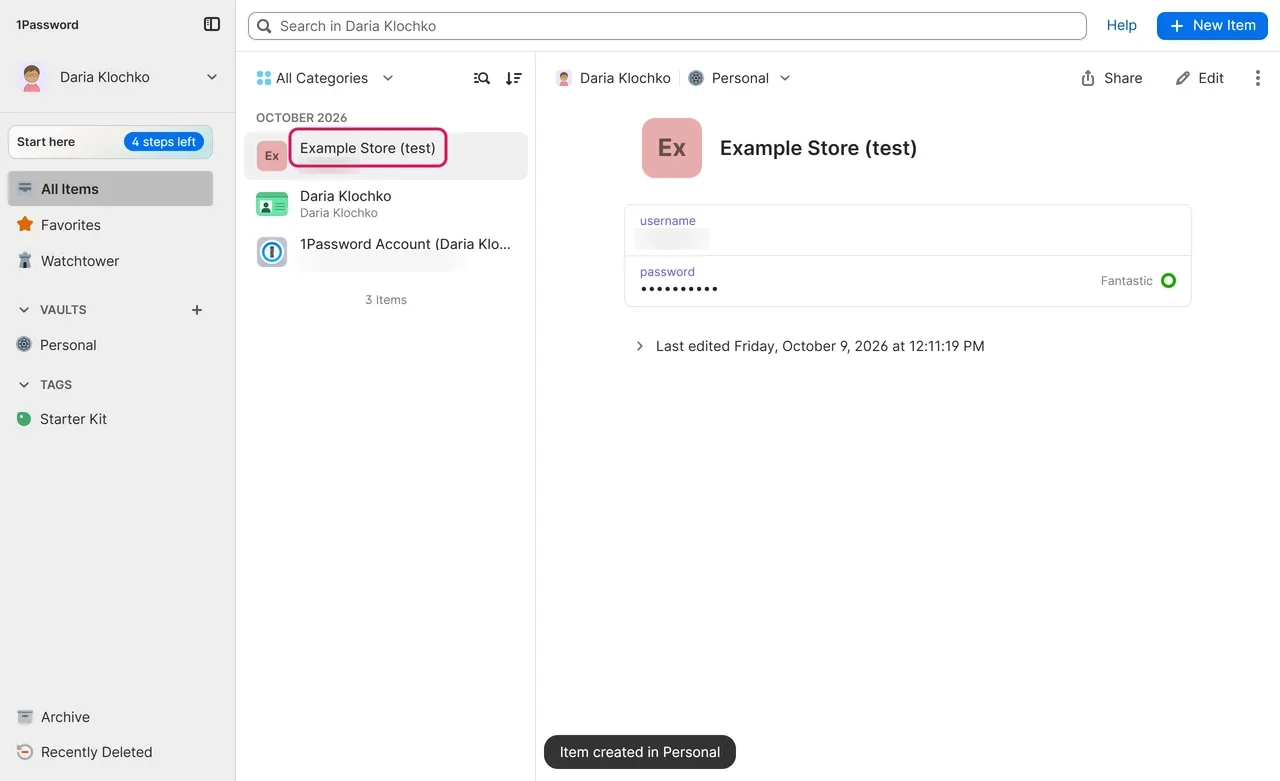
Task: Click the Example Store 'Ex' list thumbnail
Action: point(272,156)
